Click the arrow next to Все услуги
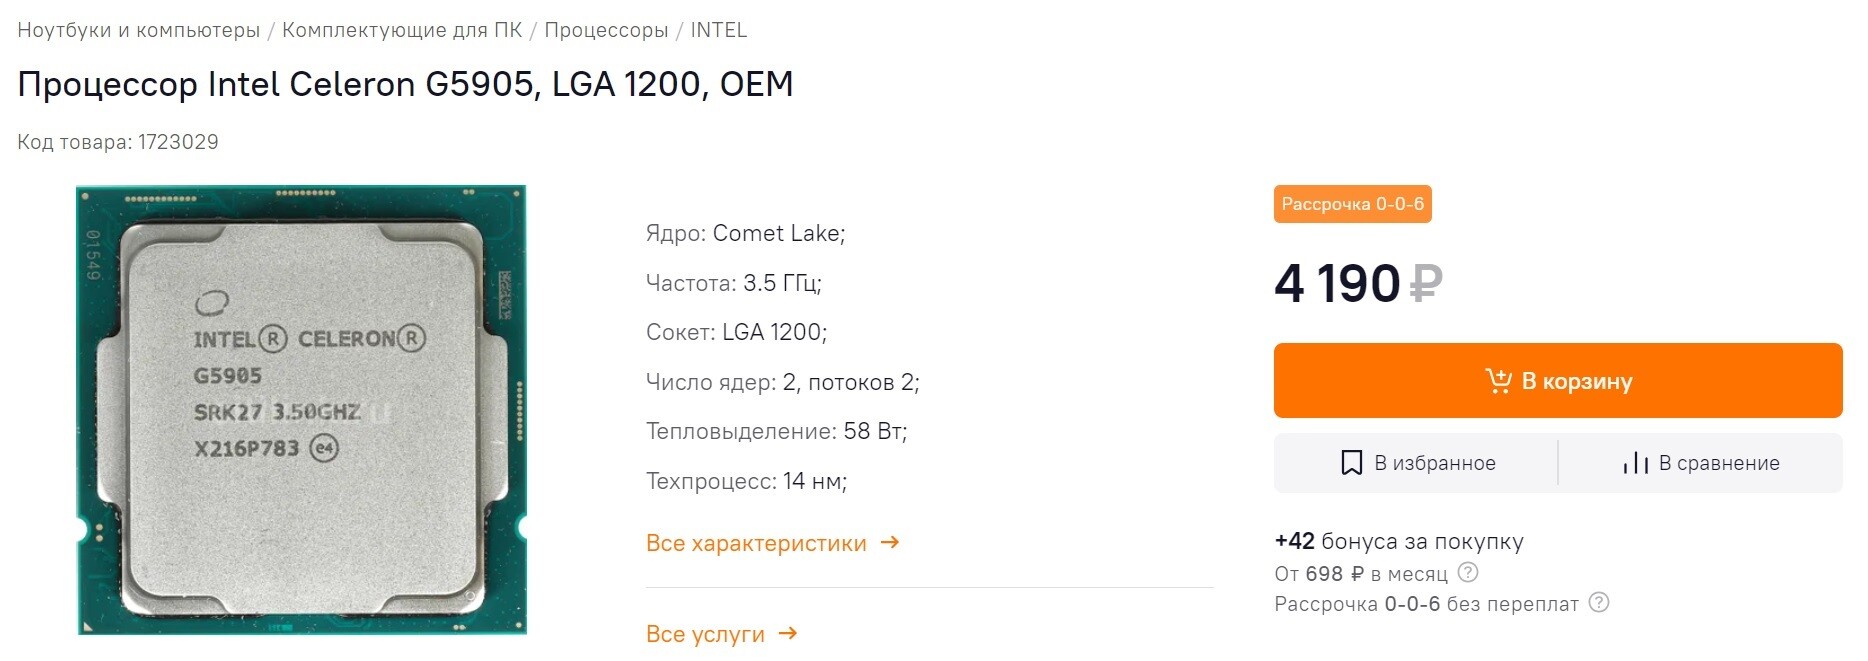This screenshot has height=661, width=1868. (x=788, y=633)
